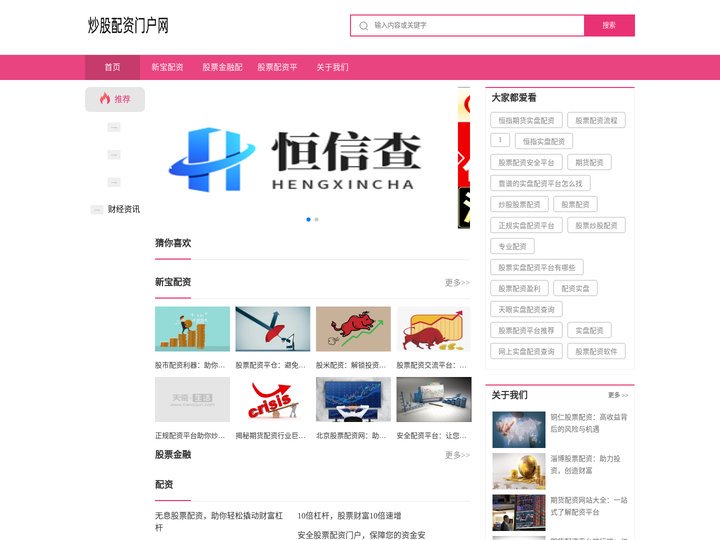Click 更多>> in the 关于我们 panel
The width and height of the screenshot is (720, 540).
[x=618, y=395]
